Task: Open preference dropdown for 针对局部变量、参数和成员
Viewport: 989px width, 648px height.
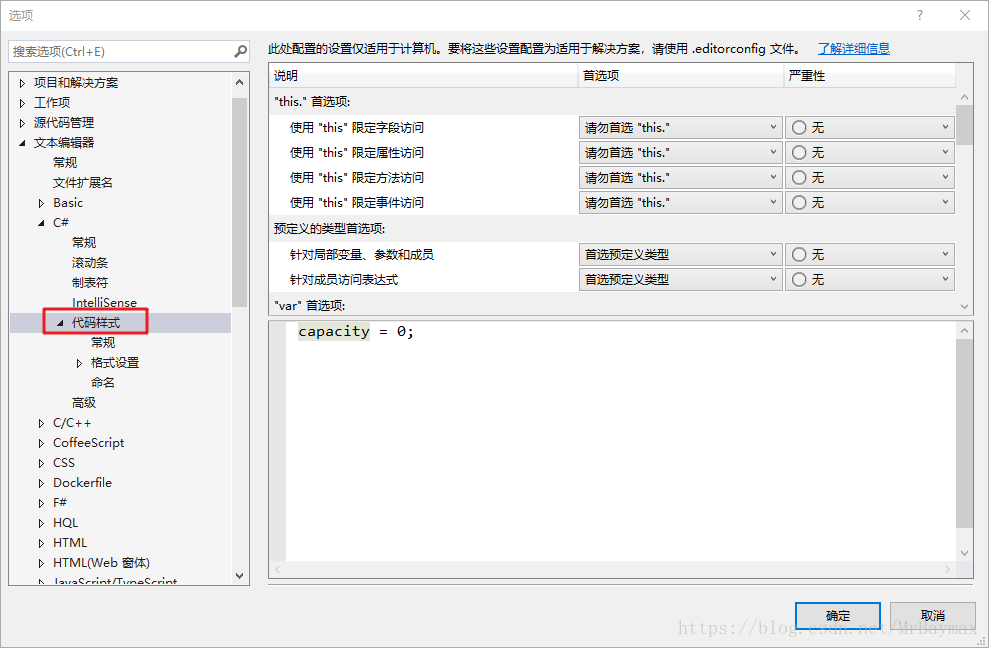Action: click(681, 254)
